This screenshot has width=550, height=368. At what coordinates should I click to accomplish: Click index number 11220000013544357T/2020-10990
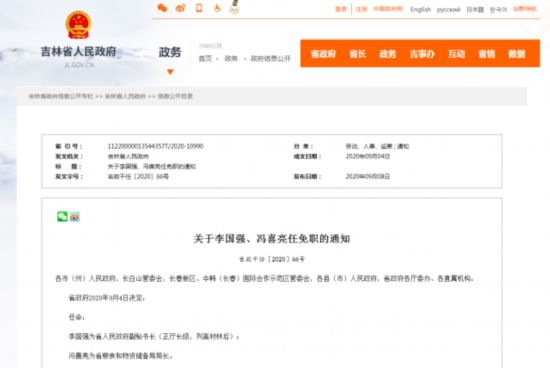pyautogui.click(x=155, y=146)
